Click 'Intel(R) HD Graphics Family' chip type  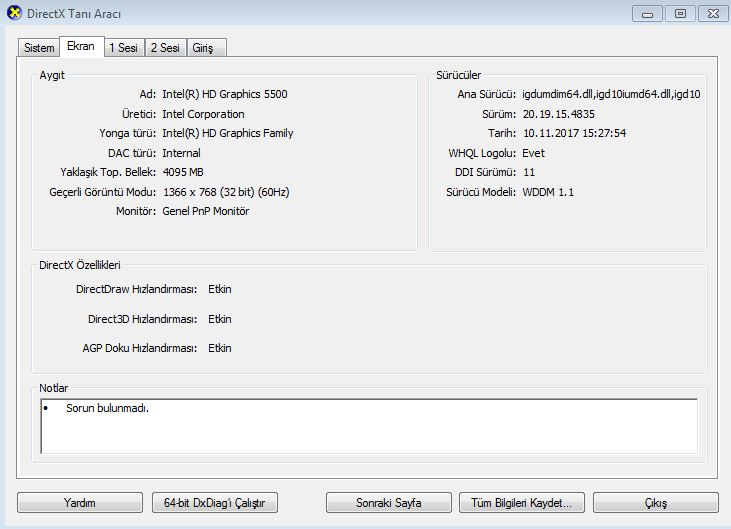228,133
